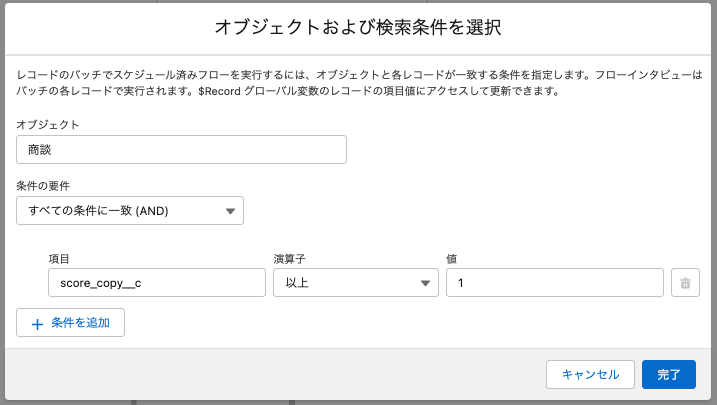The height and width of the screenshot is (405, 717).
Task: Click the 項目 column label
Action: pos(59,259)
